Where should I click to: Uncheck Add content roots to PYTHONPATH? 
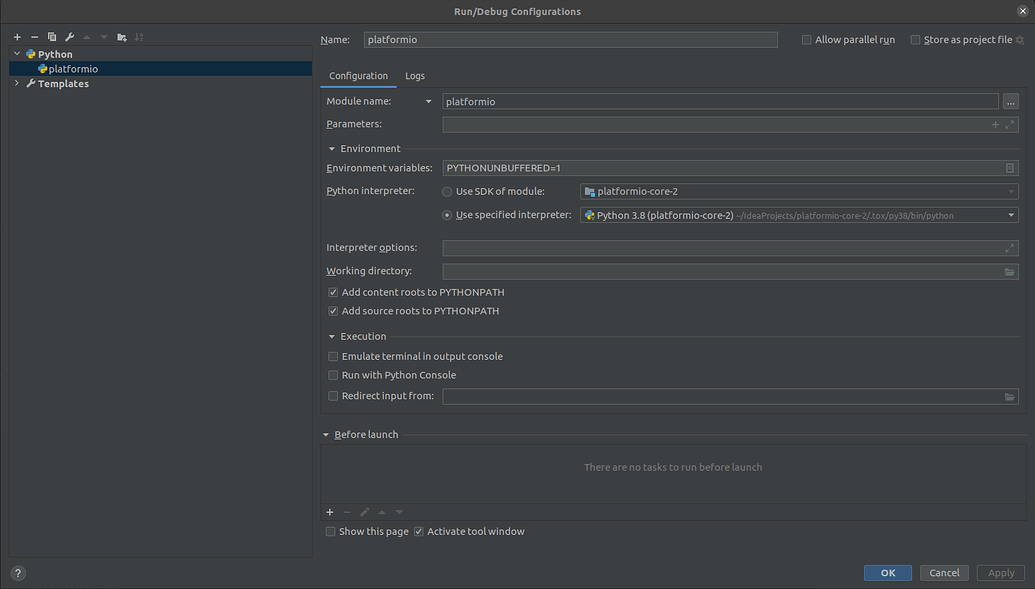tap(333, 292)
